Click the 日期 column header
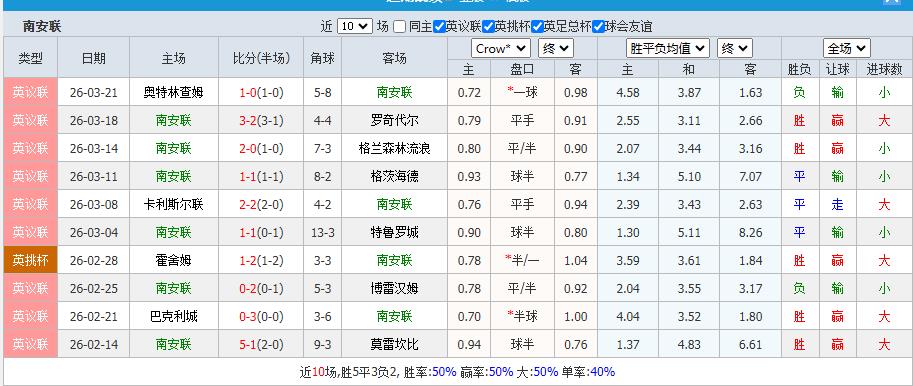Screen dimensions: 913x386 click(94, 58)
